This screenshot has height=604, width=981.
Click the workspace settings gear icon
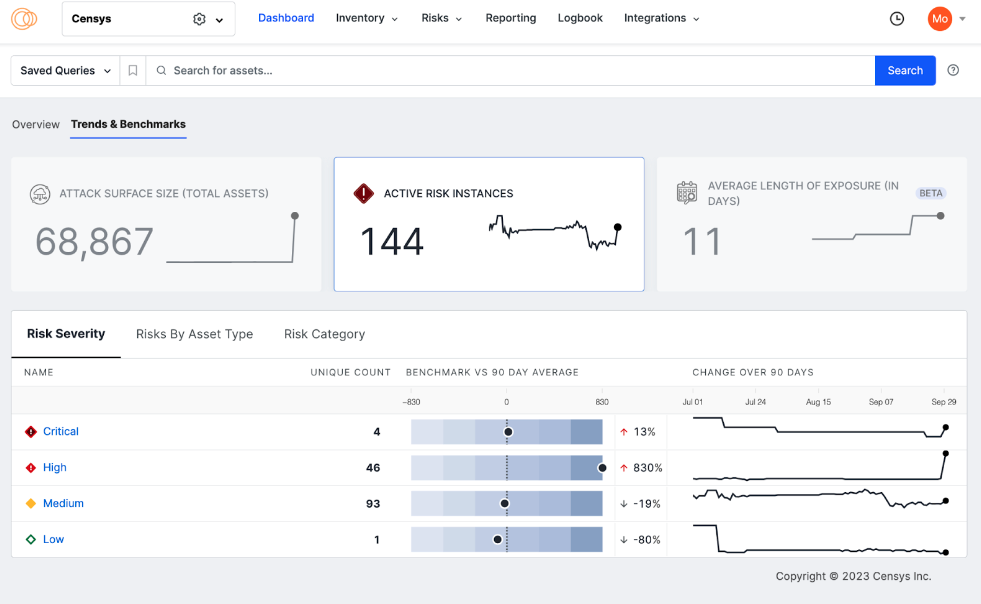point(198,18)
